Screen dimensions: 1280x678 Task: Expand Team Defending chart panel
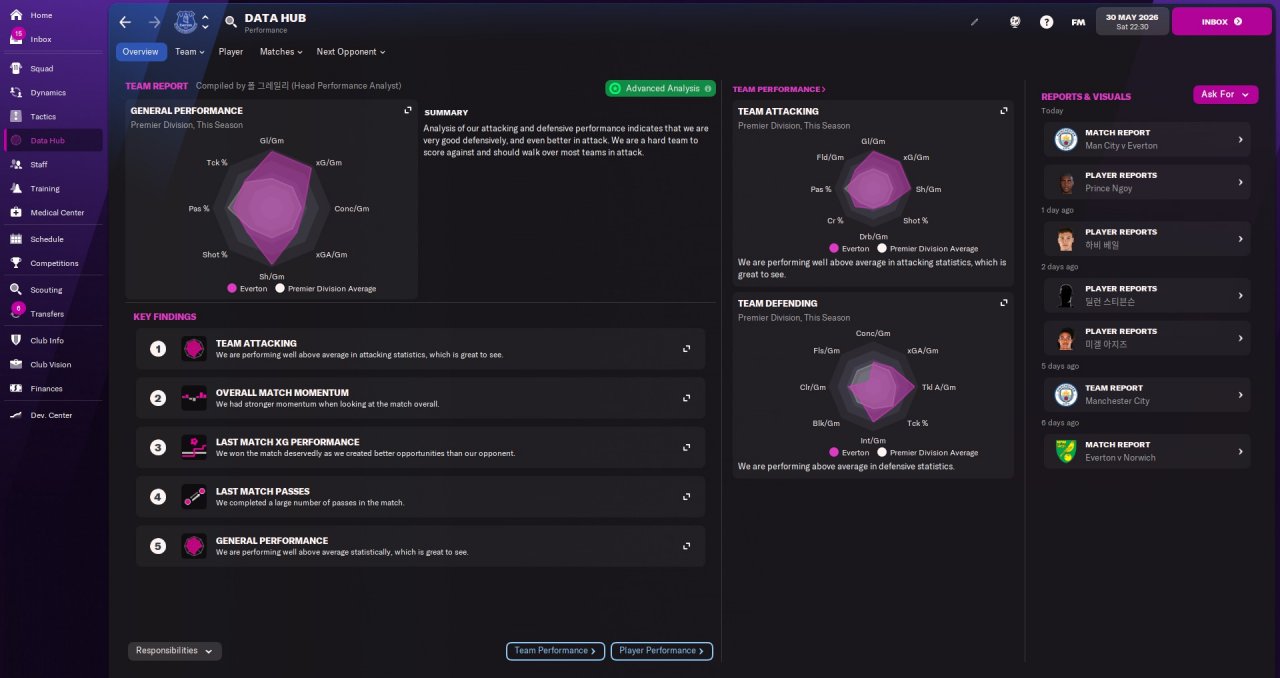pos(1003,303)
